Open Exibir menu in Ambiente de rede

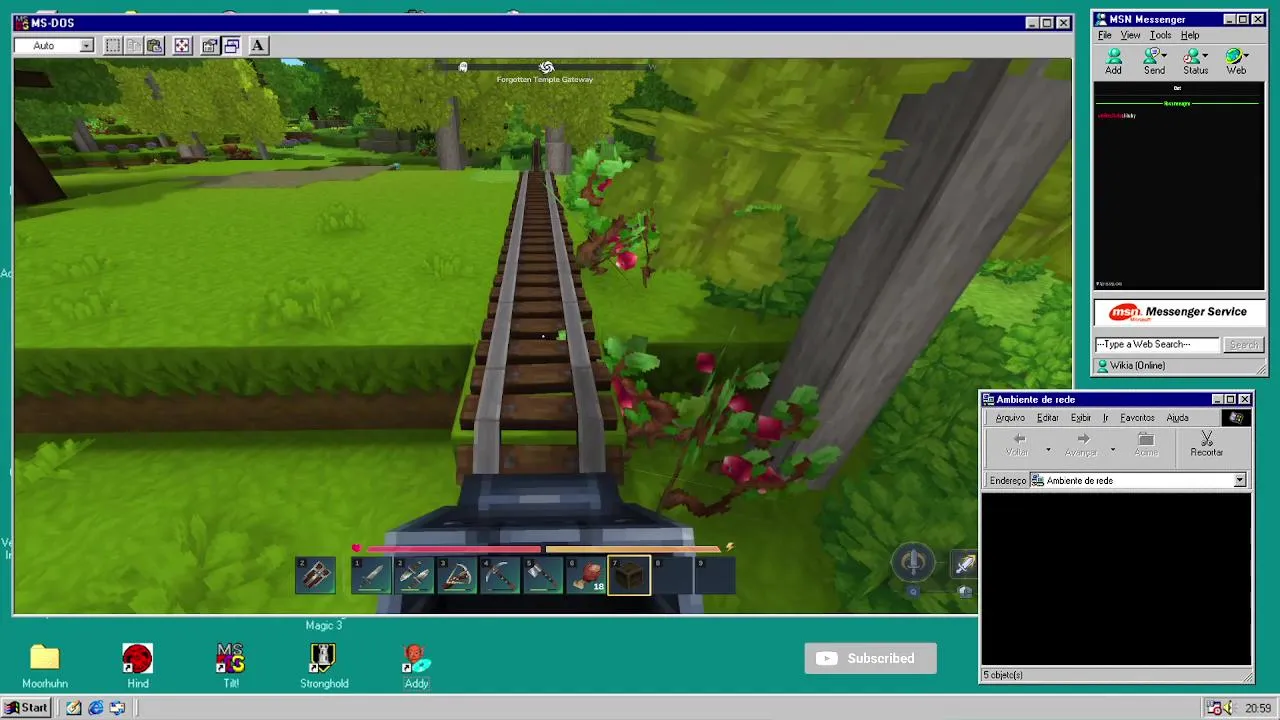pos(1080,418)
